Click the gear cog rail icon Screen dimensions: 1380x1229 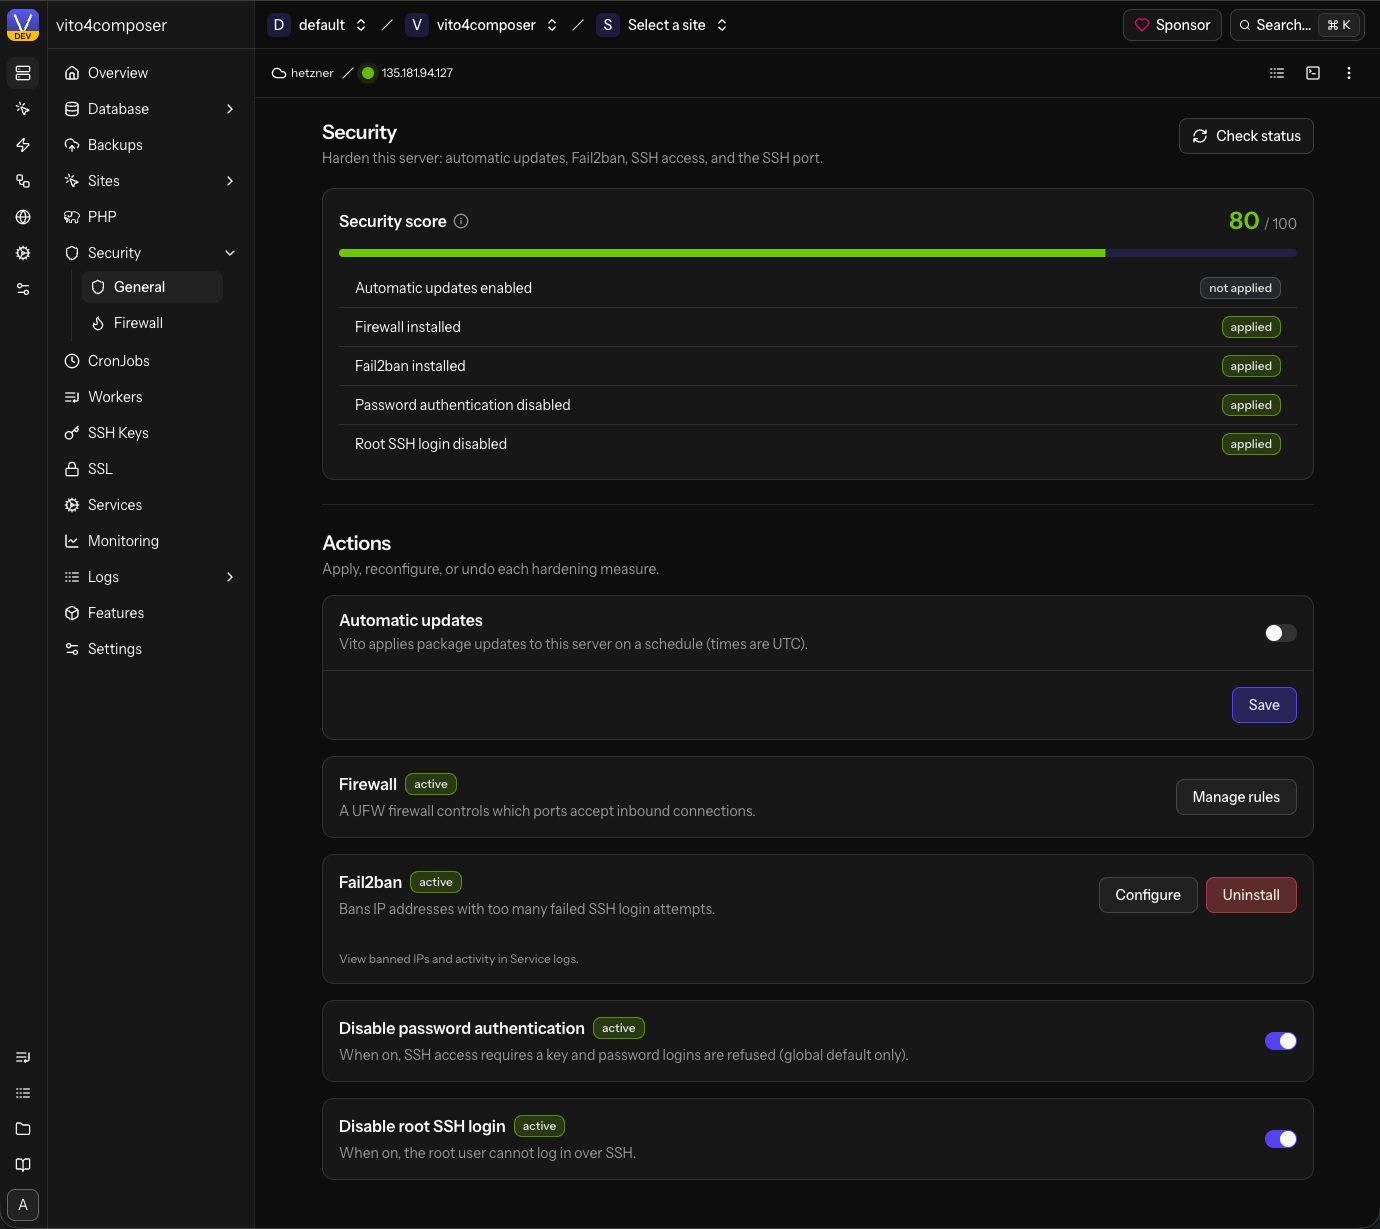pos(23,253)
